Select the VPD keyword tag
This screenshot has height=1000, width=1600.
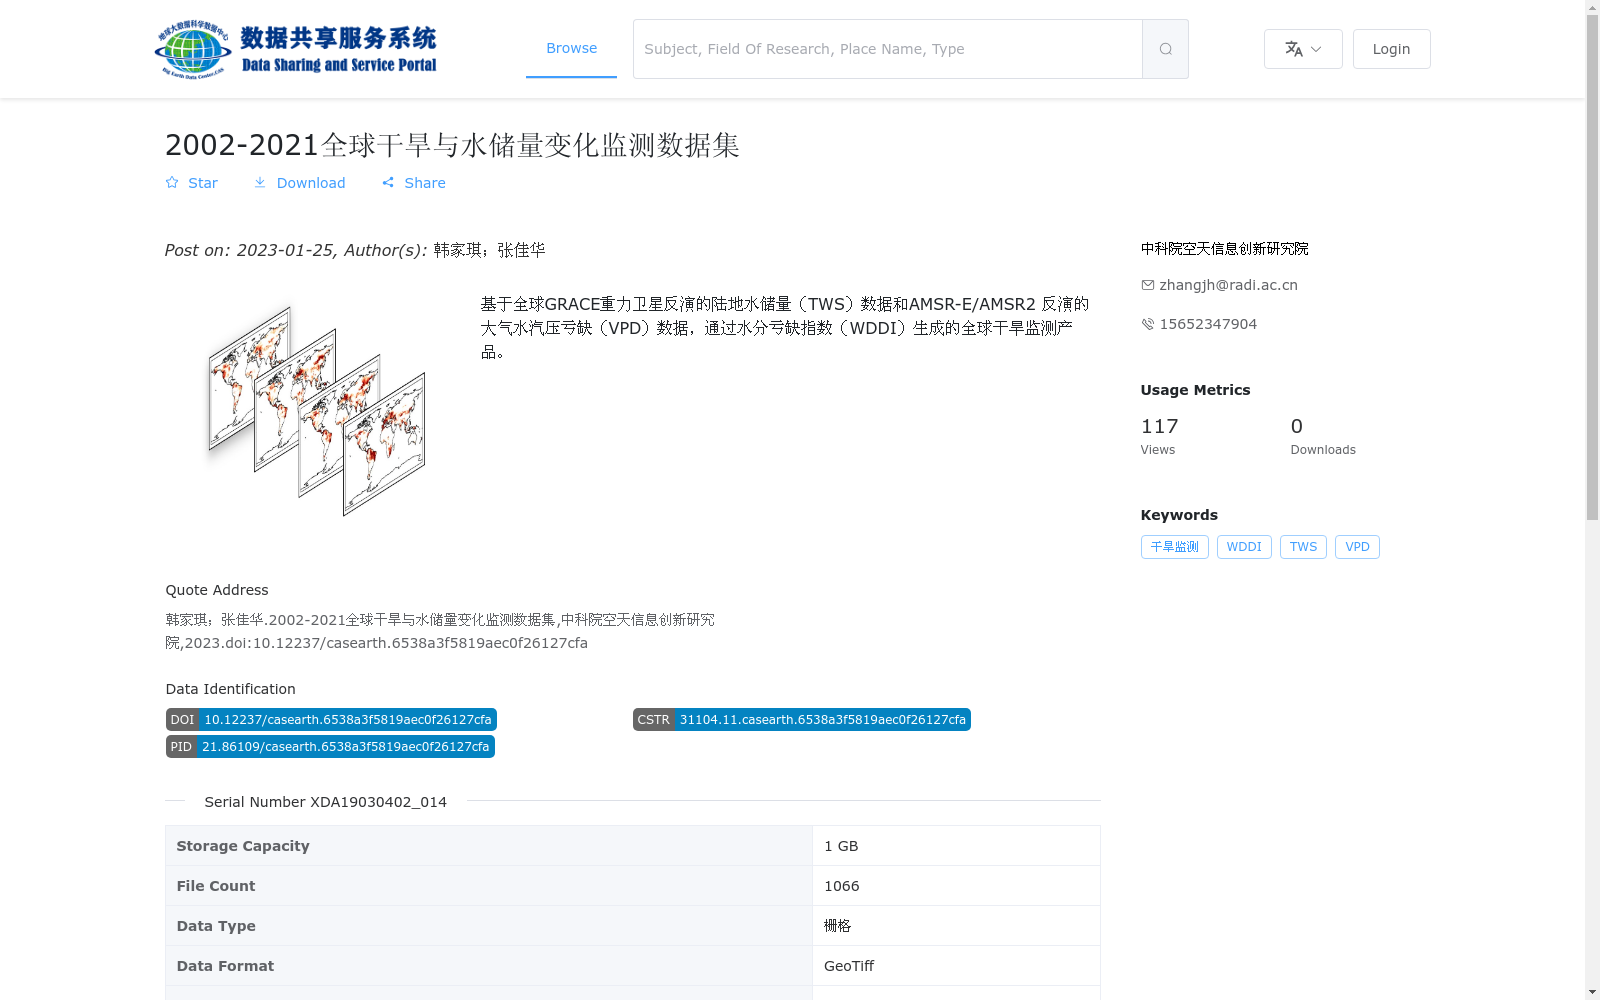(x=1357, y=547)
